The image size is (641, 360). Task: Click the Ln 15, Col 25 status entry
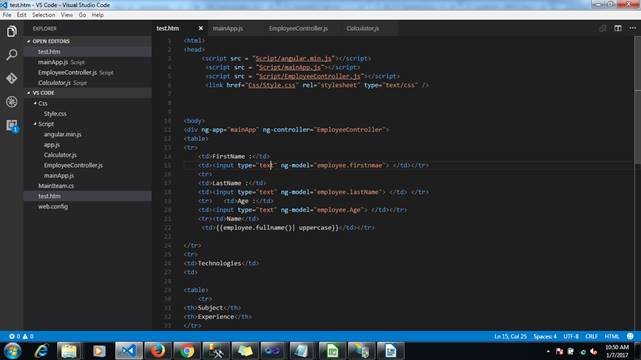click(510, 336)
